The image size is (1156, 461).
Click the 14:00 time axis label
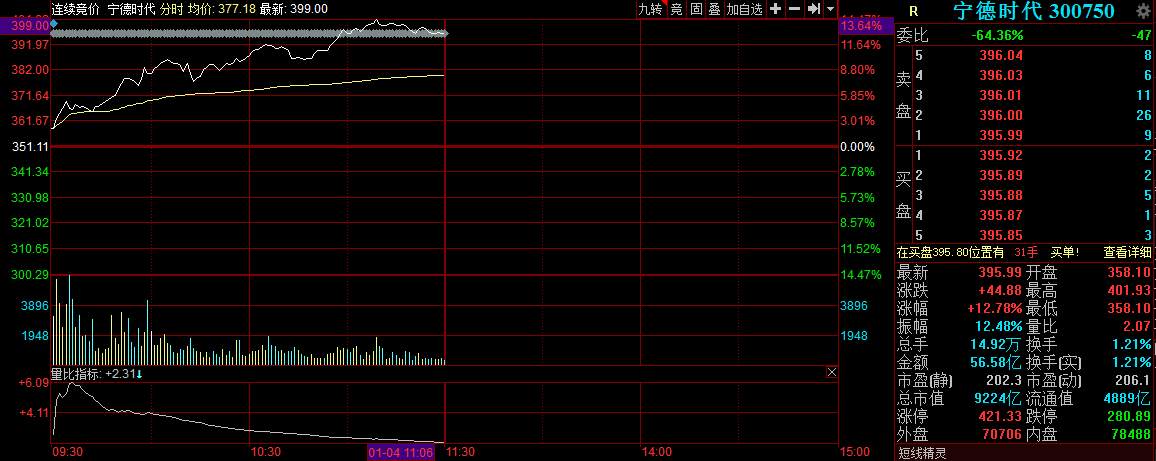tap(657, 451)
